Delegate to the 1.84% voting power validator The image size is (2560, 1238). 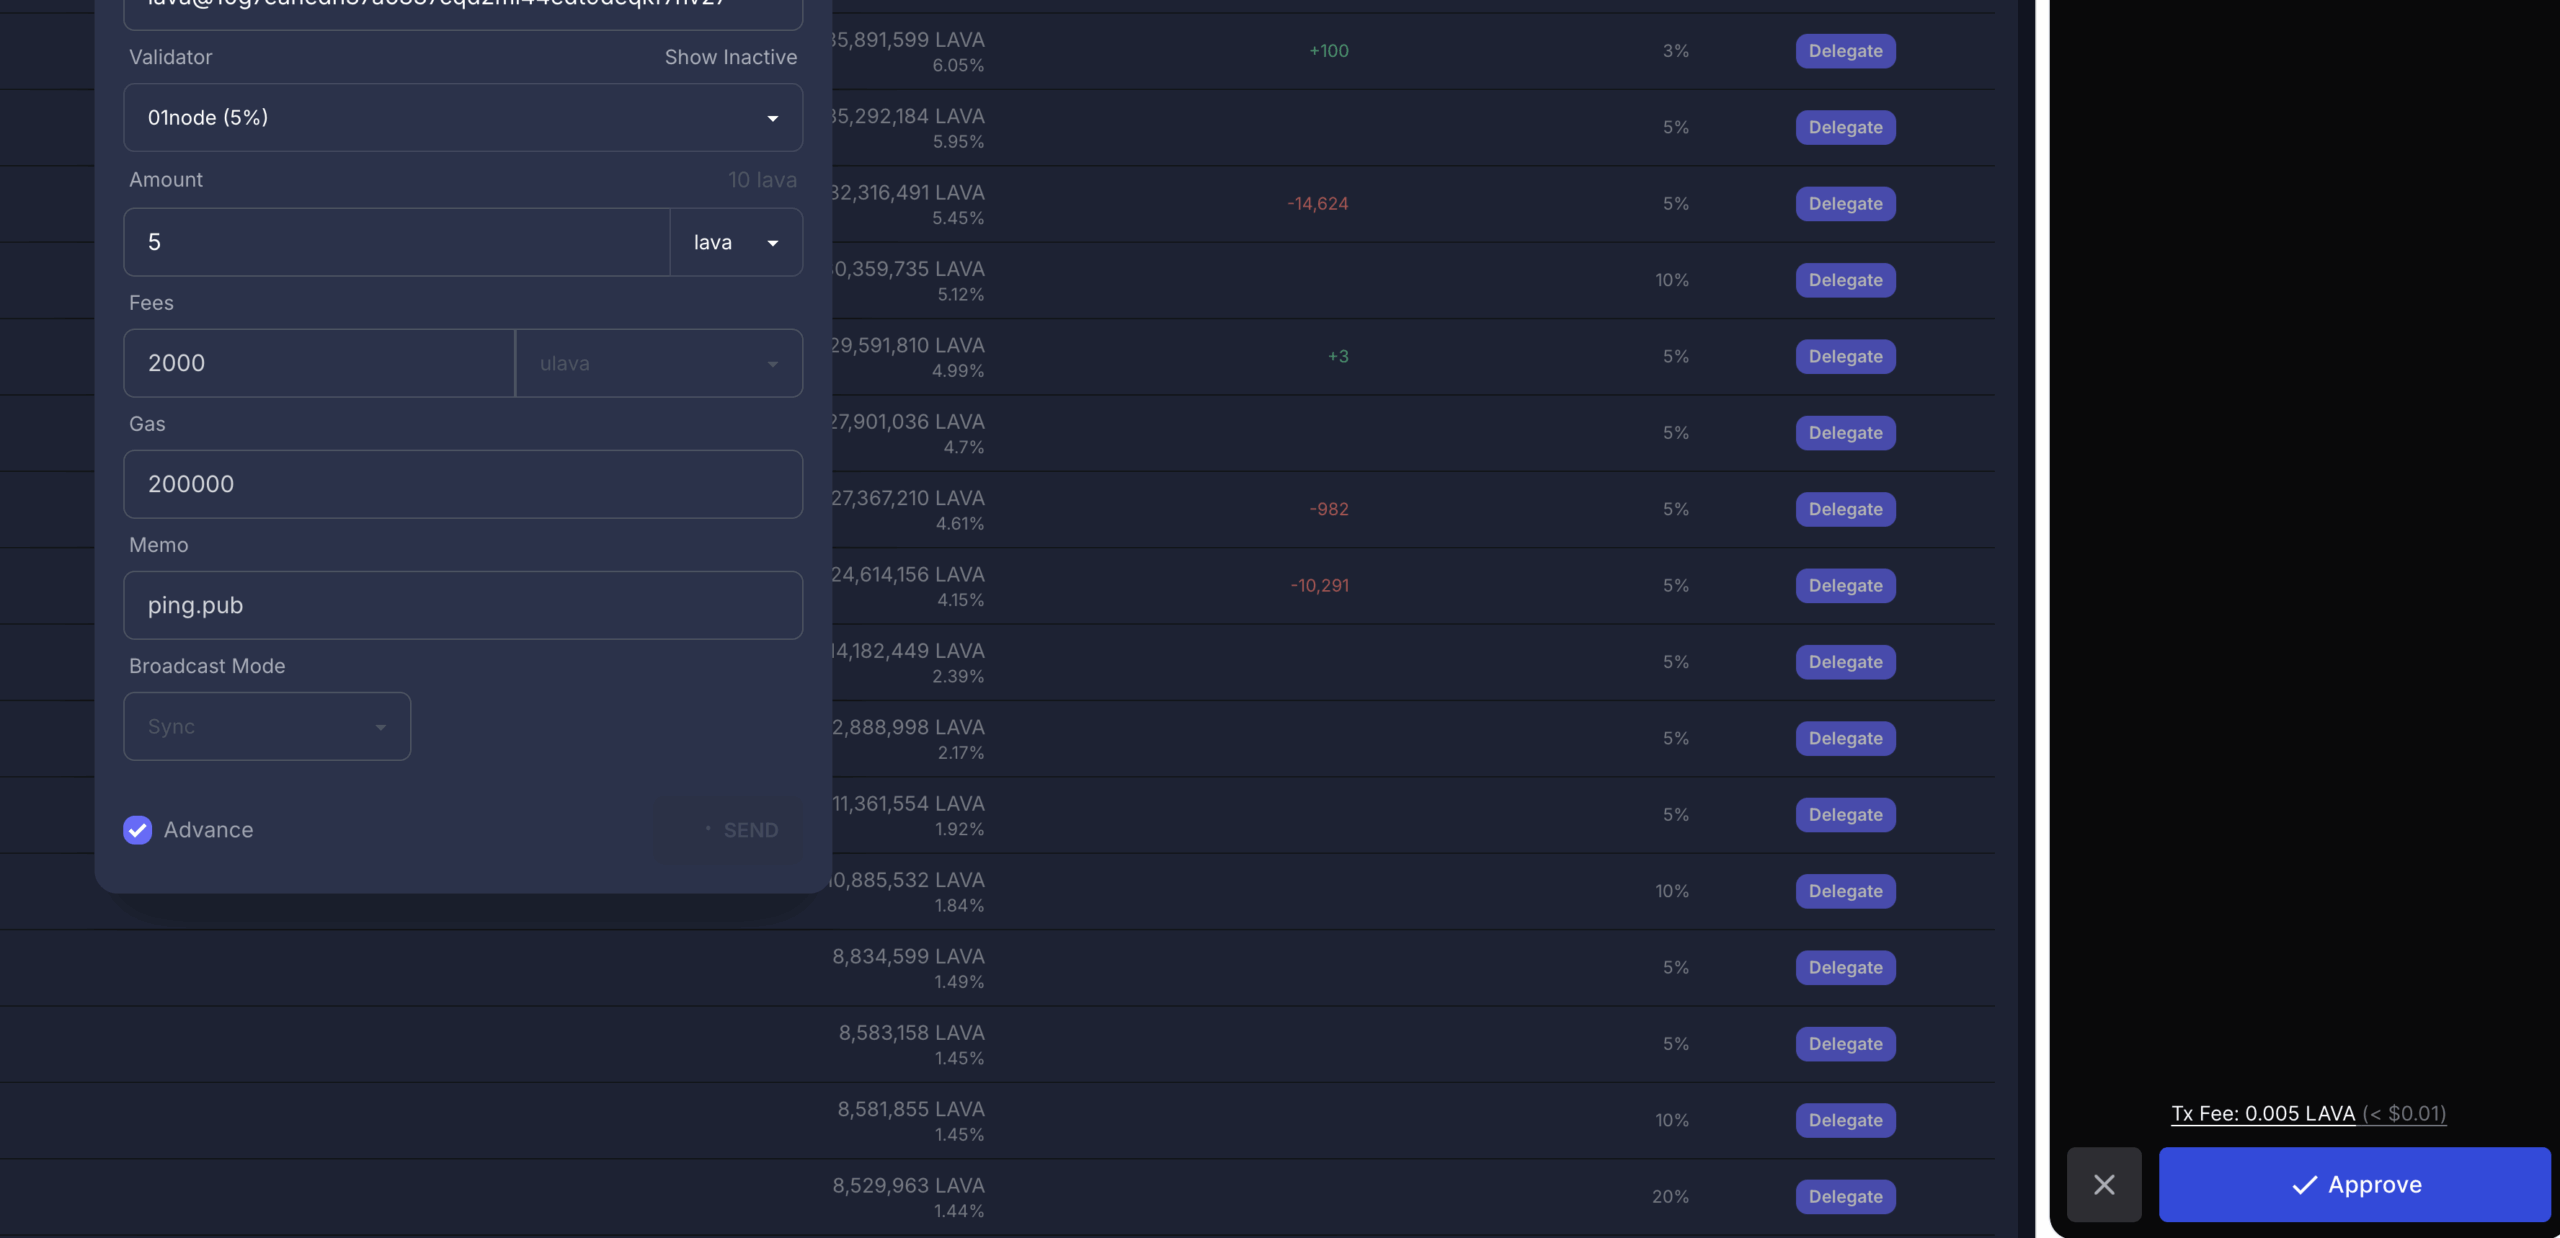pyautogui.click(x=1845, y=891)
